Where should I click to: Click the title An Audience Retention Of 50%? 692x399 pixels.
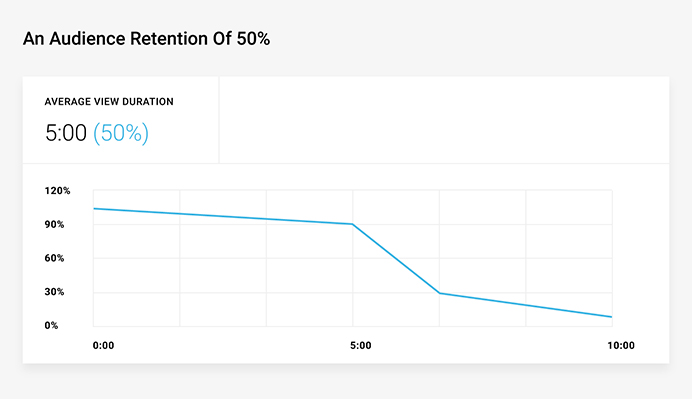147,39
